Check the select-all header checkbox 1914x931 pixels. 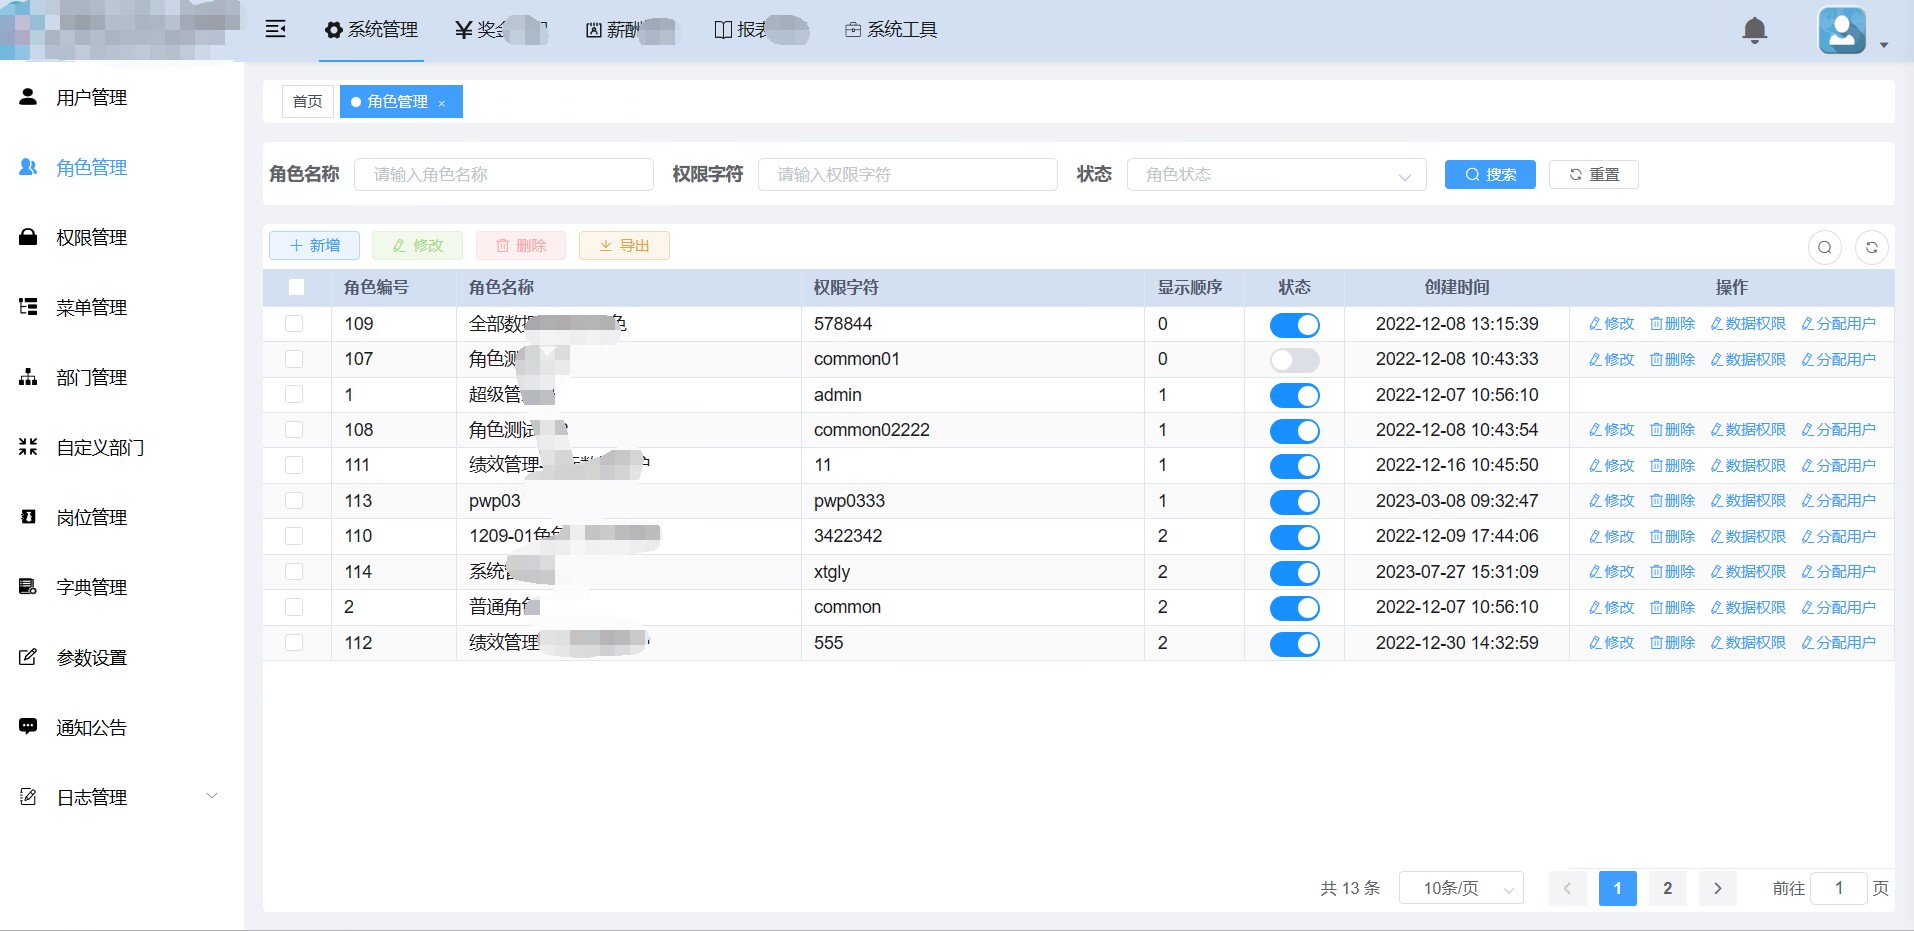pyautogui.click(x=296, y=287)
